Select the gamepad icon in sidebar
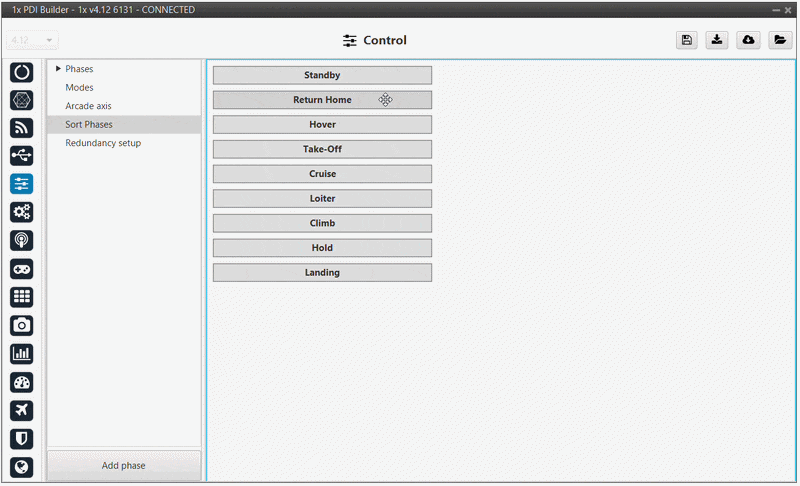Viewport: 800px width, 486px height. click(x=22, y=269)
